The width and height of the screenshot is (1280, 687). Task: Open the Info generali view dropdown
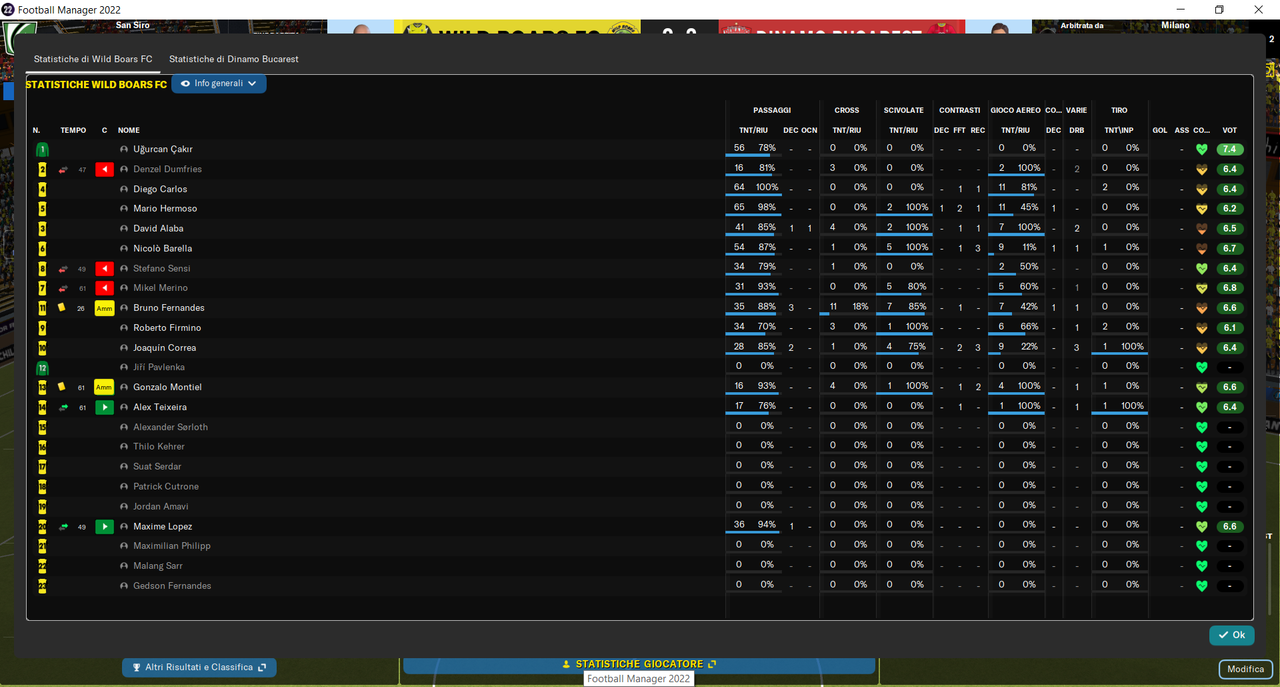click(x=219, y=84)
